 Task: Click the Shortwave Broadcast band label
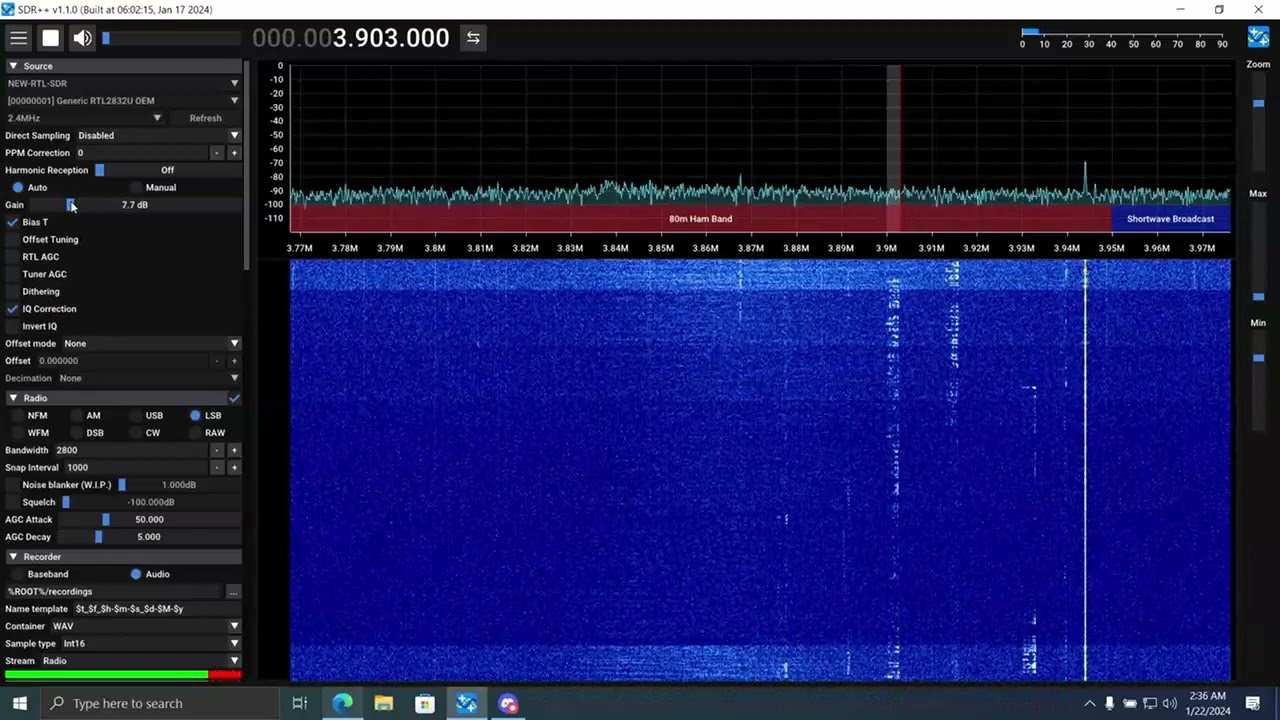point(1170,219)
